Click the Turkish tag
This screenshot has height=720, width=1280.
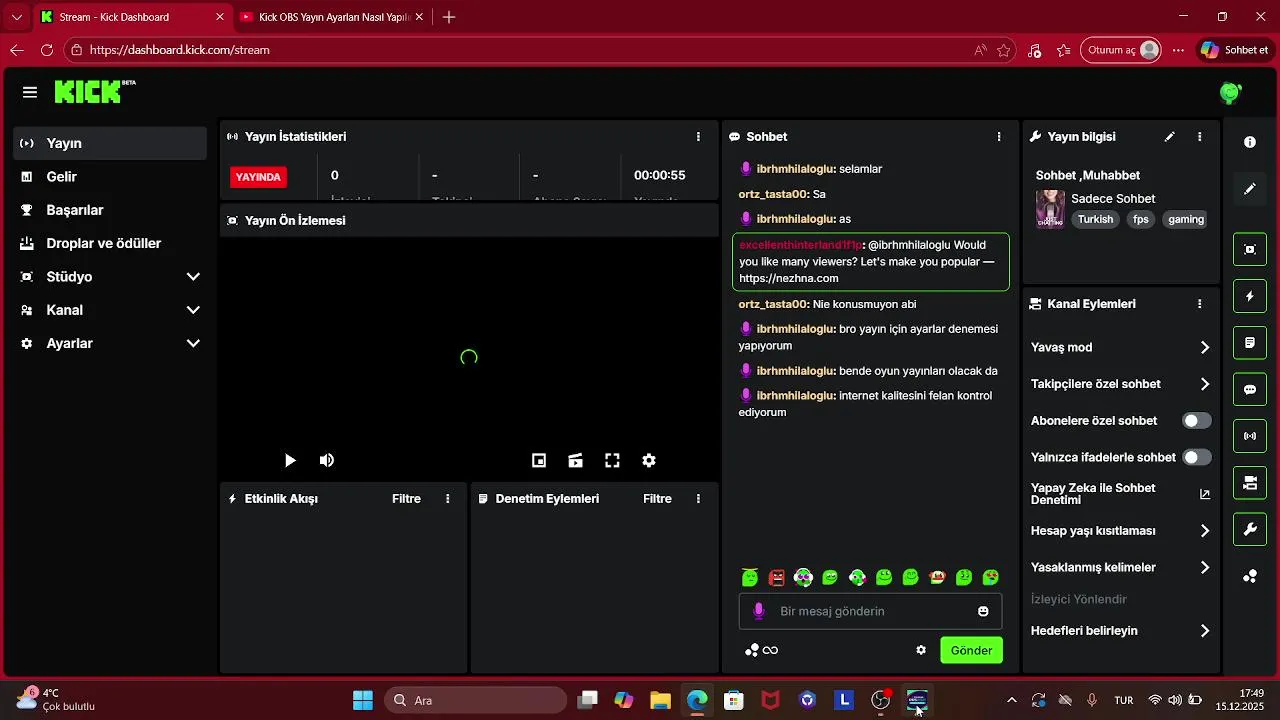pyautogui.click(x=1095, y=219)
